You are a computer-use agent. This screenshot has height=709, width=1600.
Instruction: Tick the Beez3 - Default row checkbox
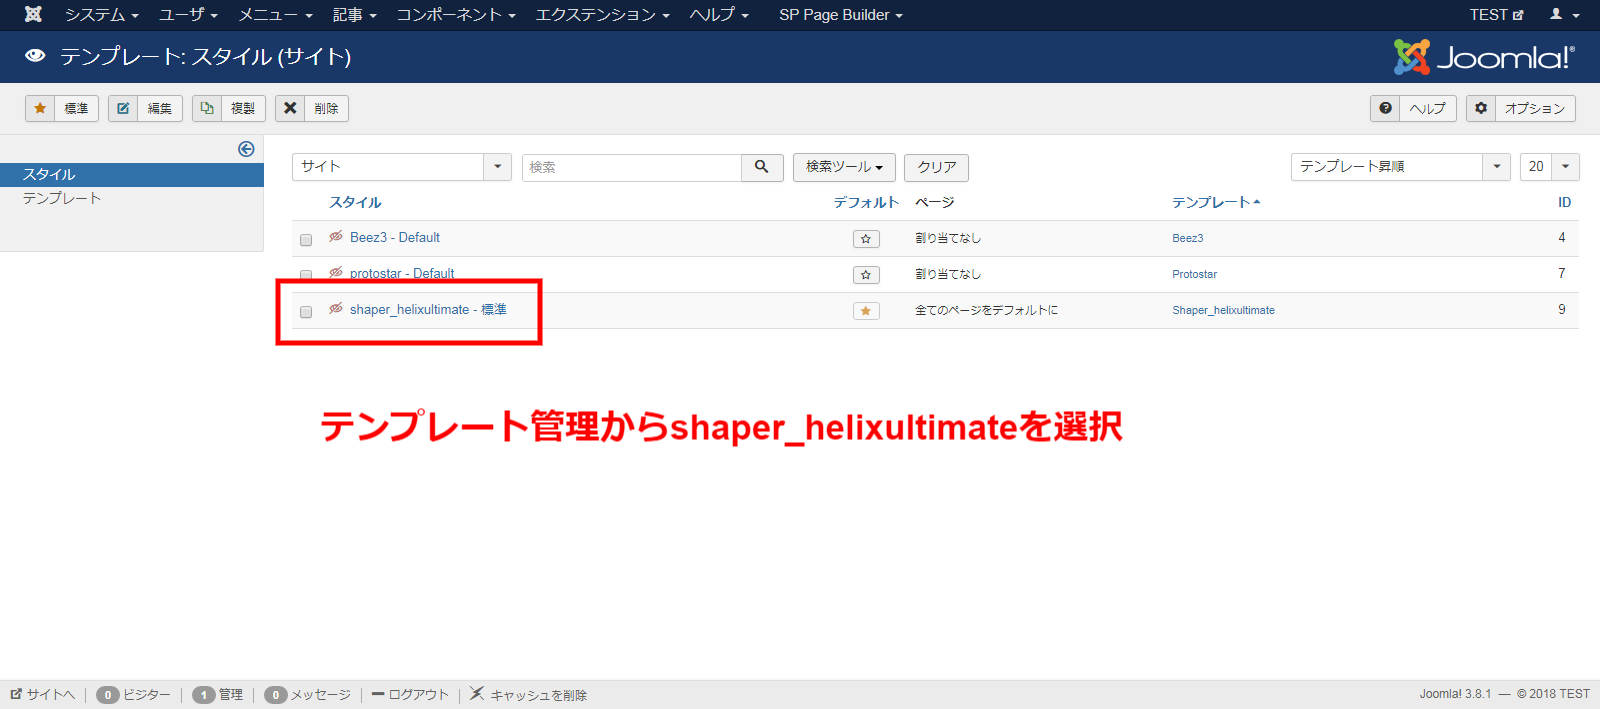[x=306, y=240]
